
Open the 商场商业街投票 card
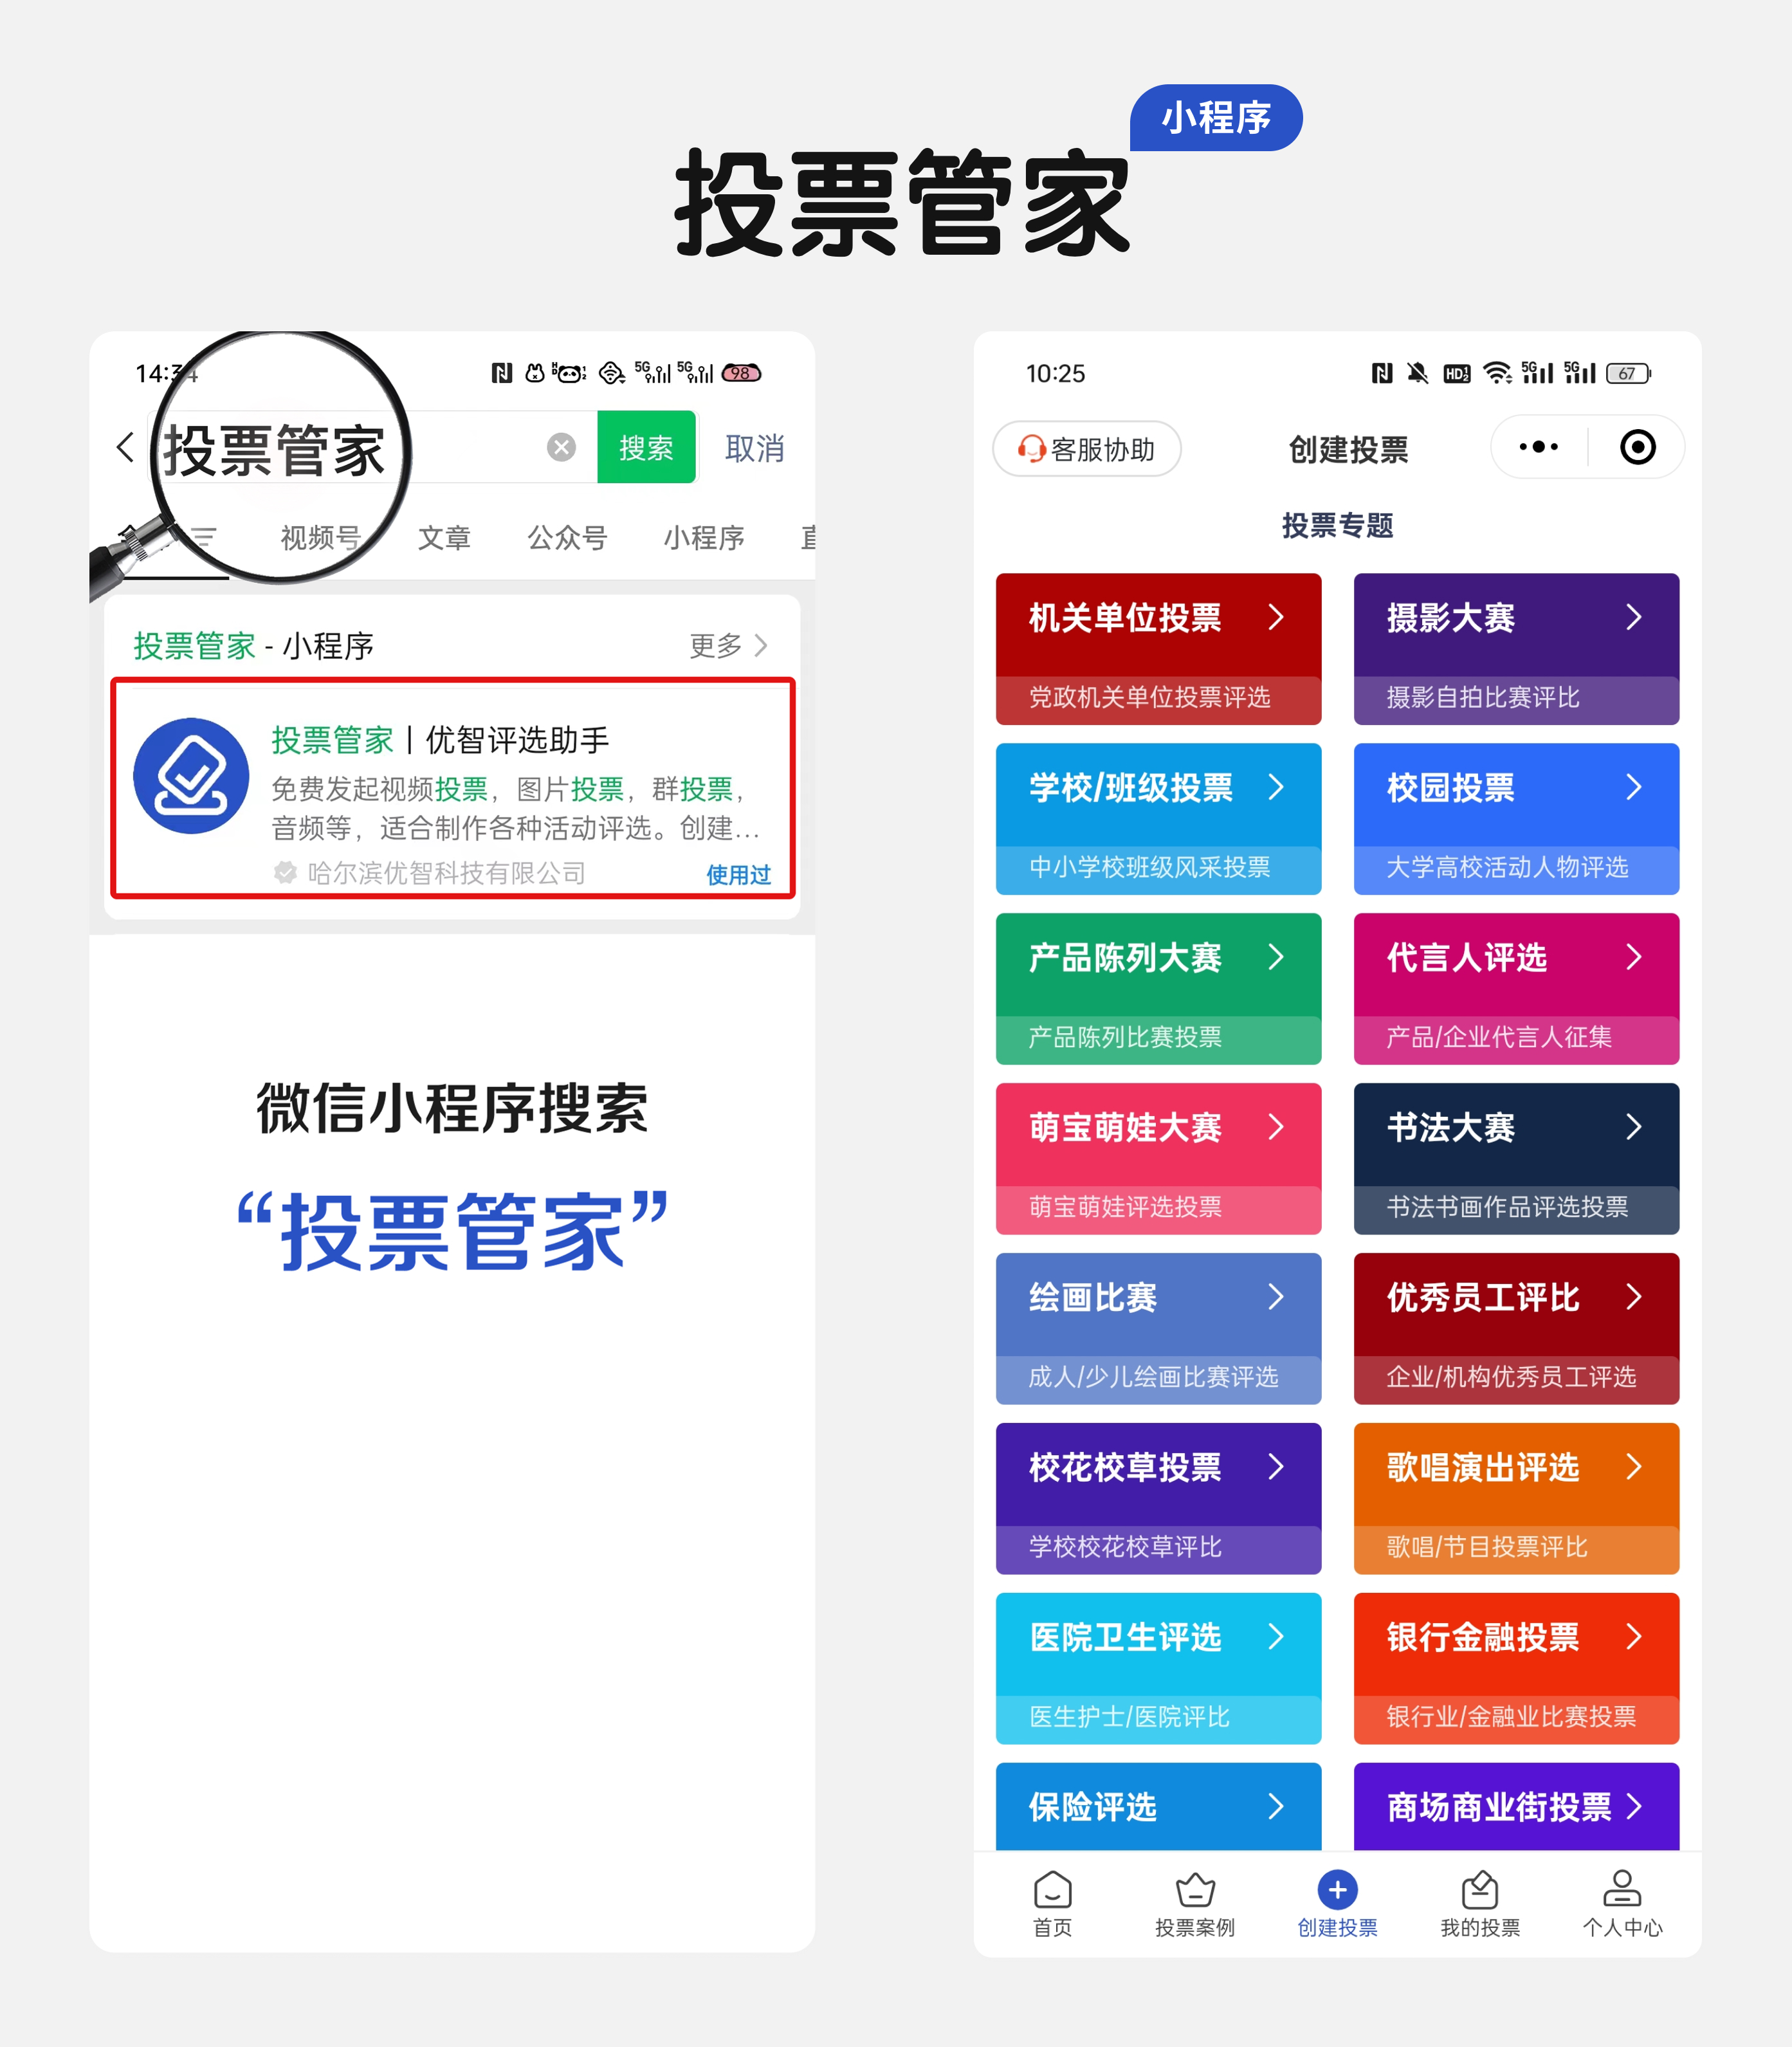coord(1516,1806)
